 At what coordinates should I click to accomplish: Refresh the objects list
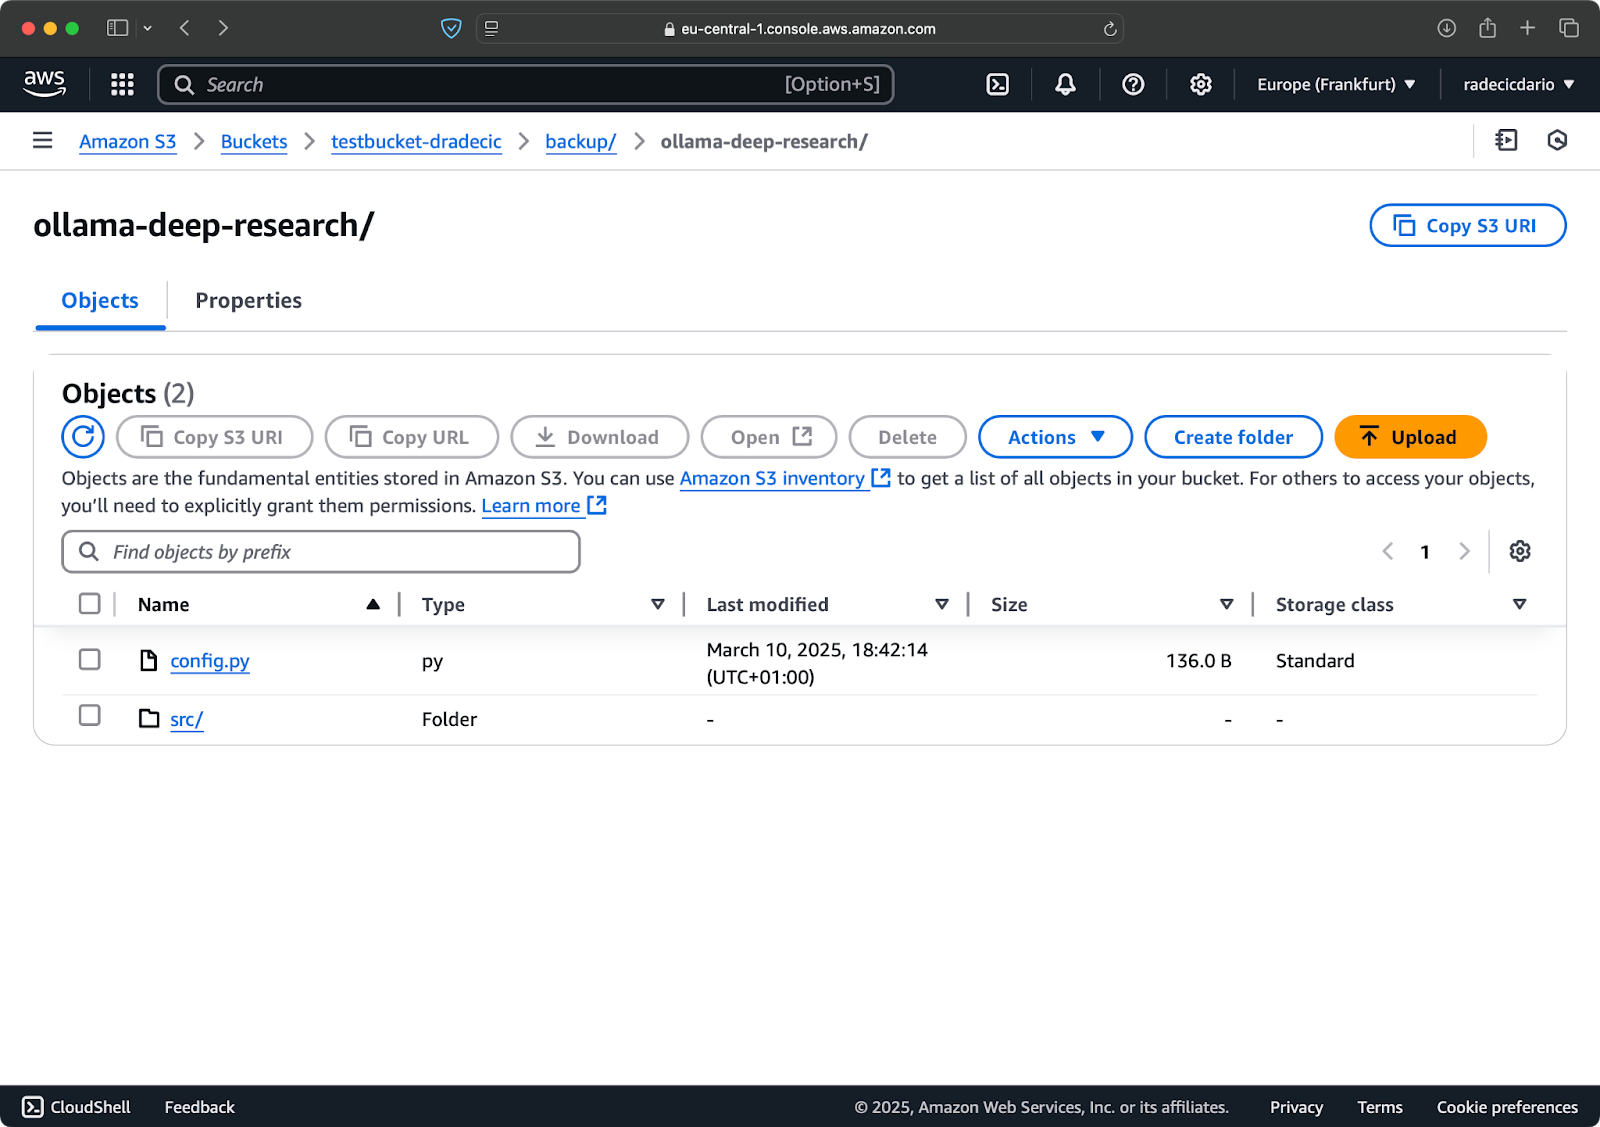point(83,436)
